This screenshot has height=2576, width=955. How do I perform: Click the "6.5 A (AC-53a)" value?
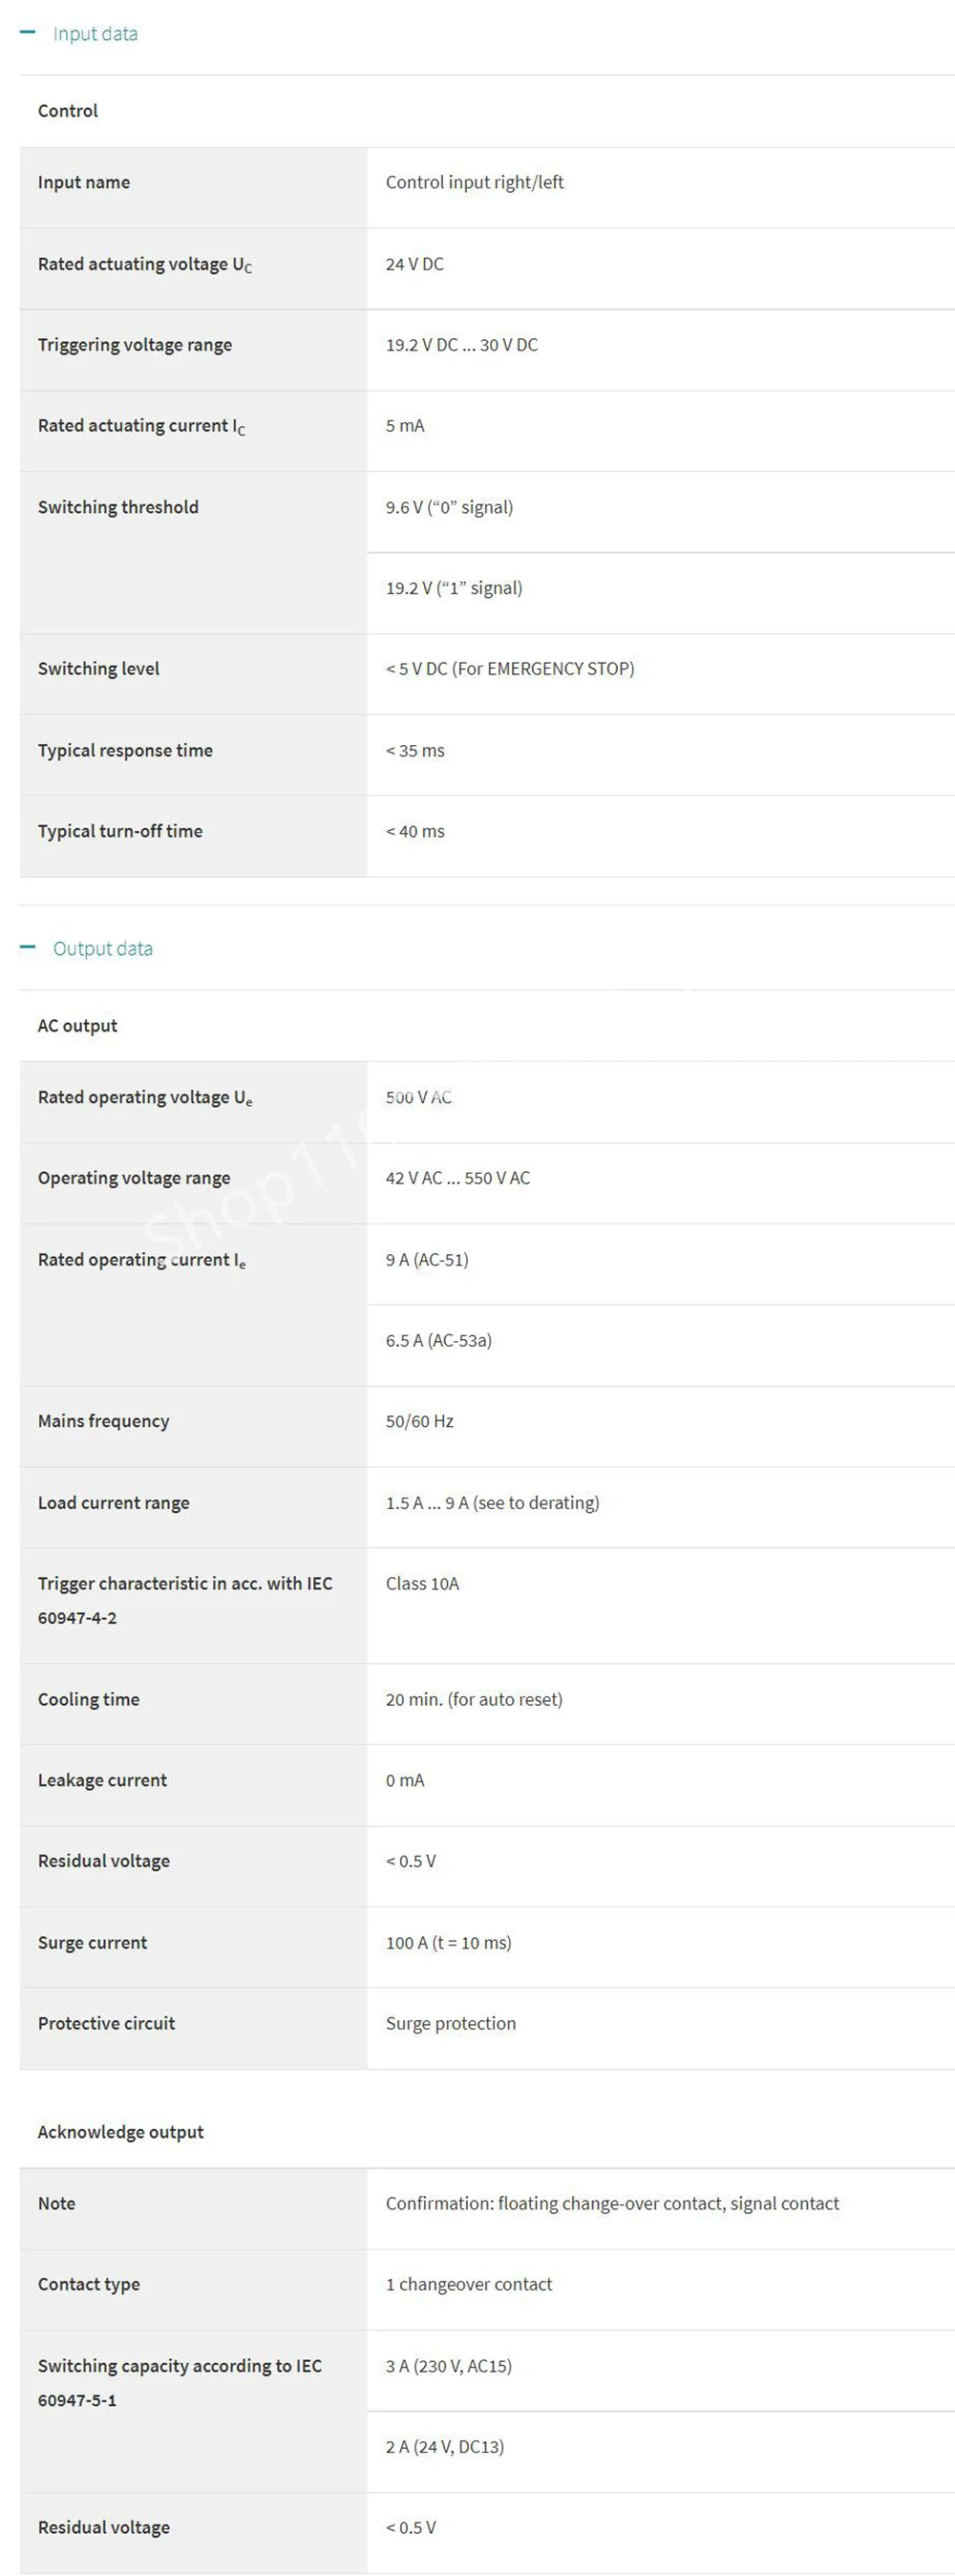click(x=438, y=1340)
